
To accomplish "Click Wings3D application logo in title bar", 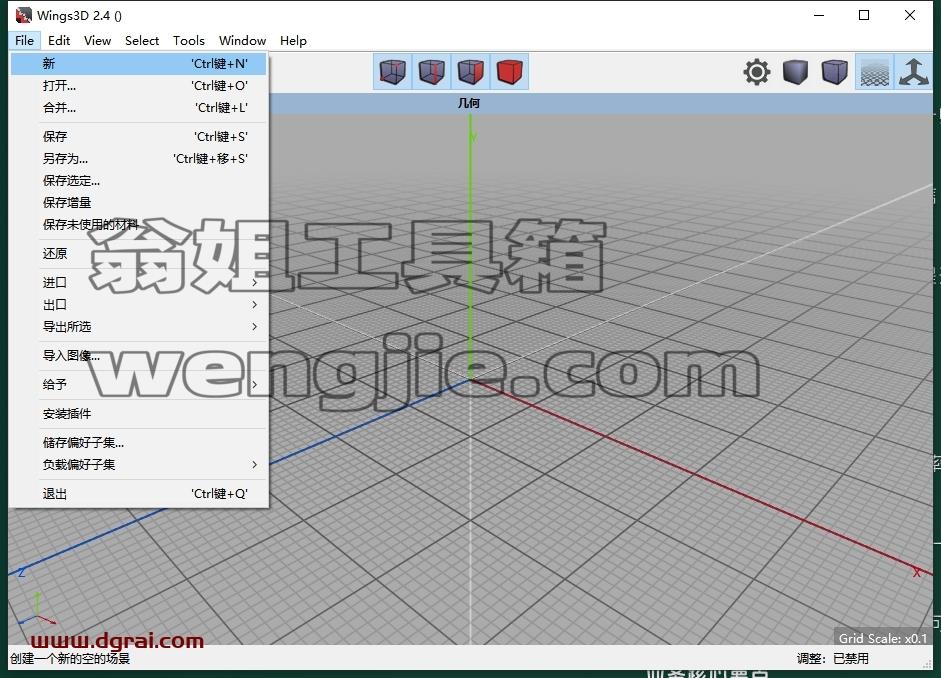I will coord(23,15).
